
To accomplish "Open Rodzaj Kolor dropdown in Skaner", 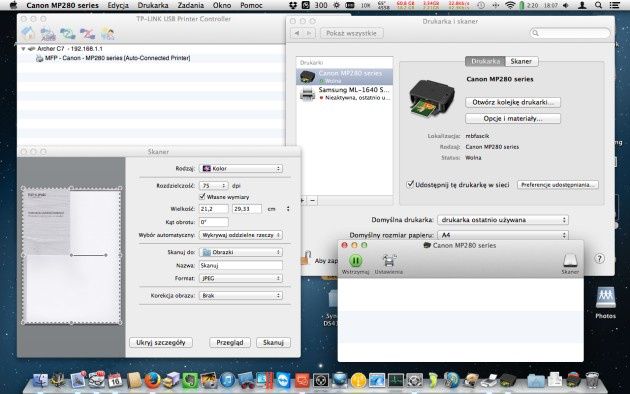I will tap(241, 169).
